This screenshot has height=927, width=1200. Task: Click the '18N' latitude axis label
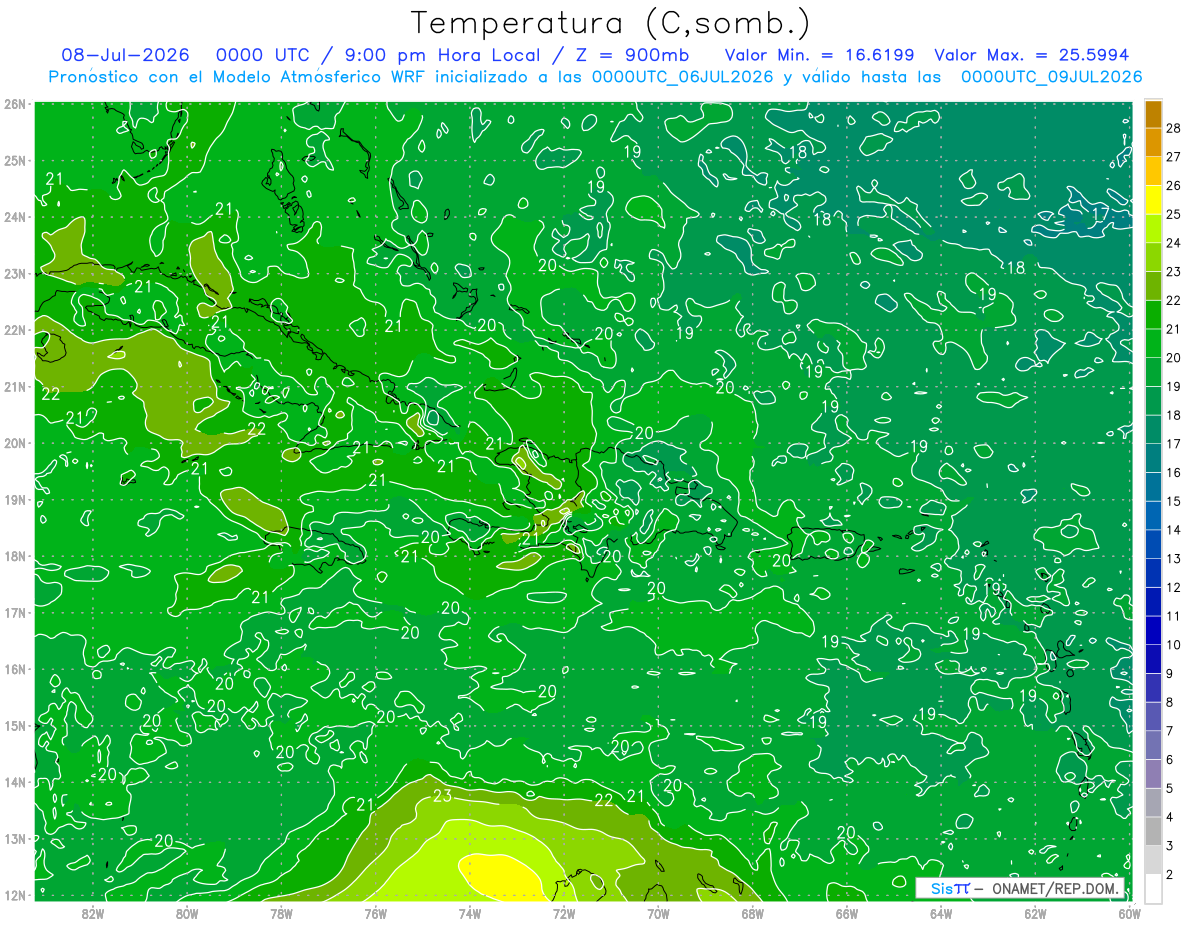(17, 556)
